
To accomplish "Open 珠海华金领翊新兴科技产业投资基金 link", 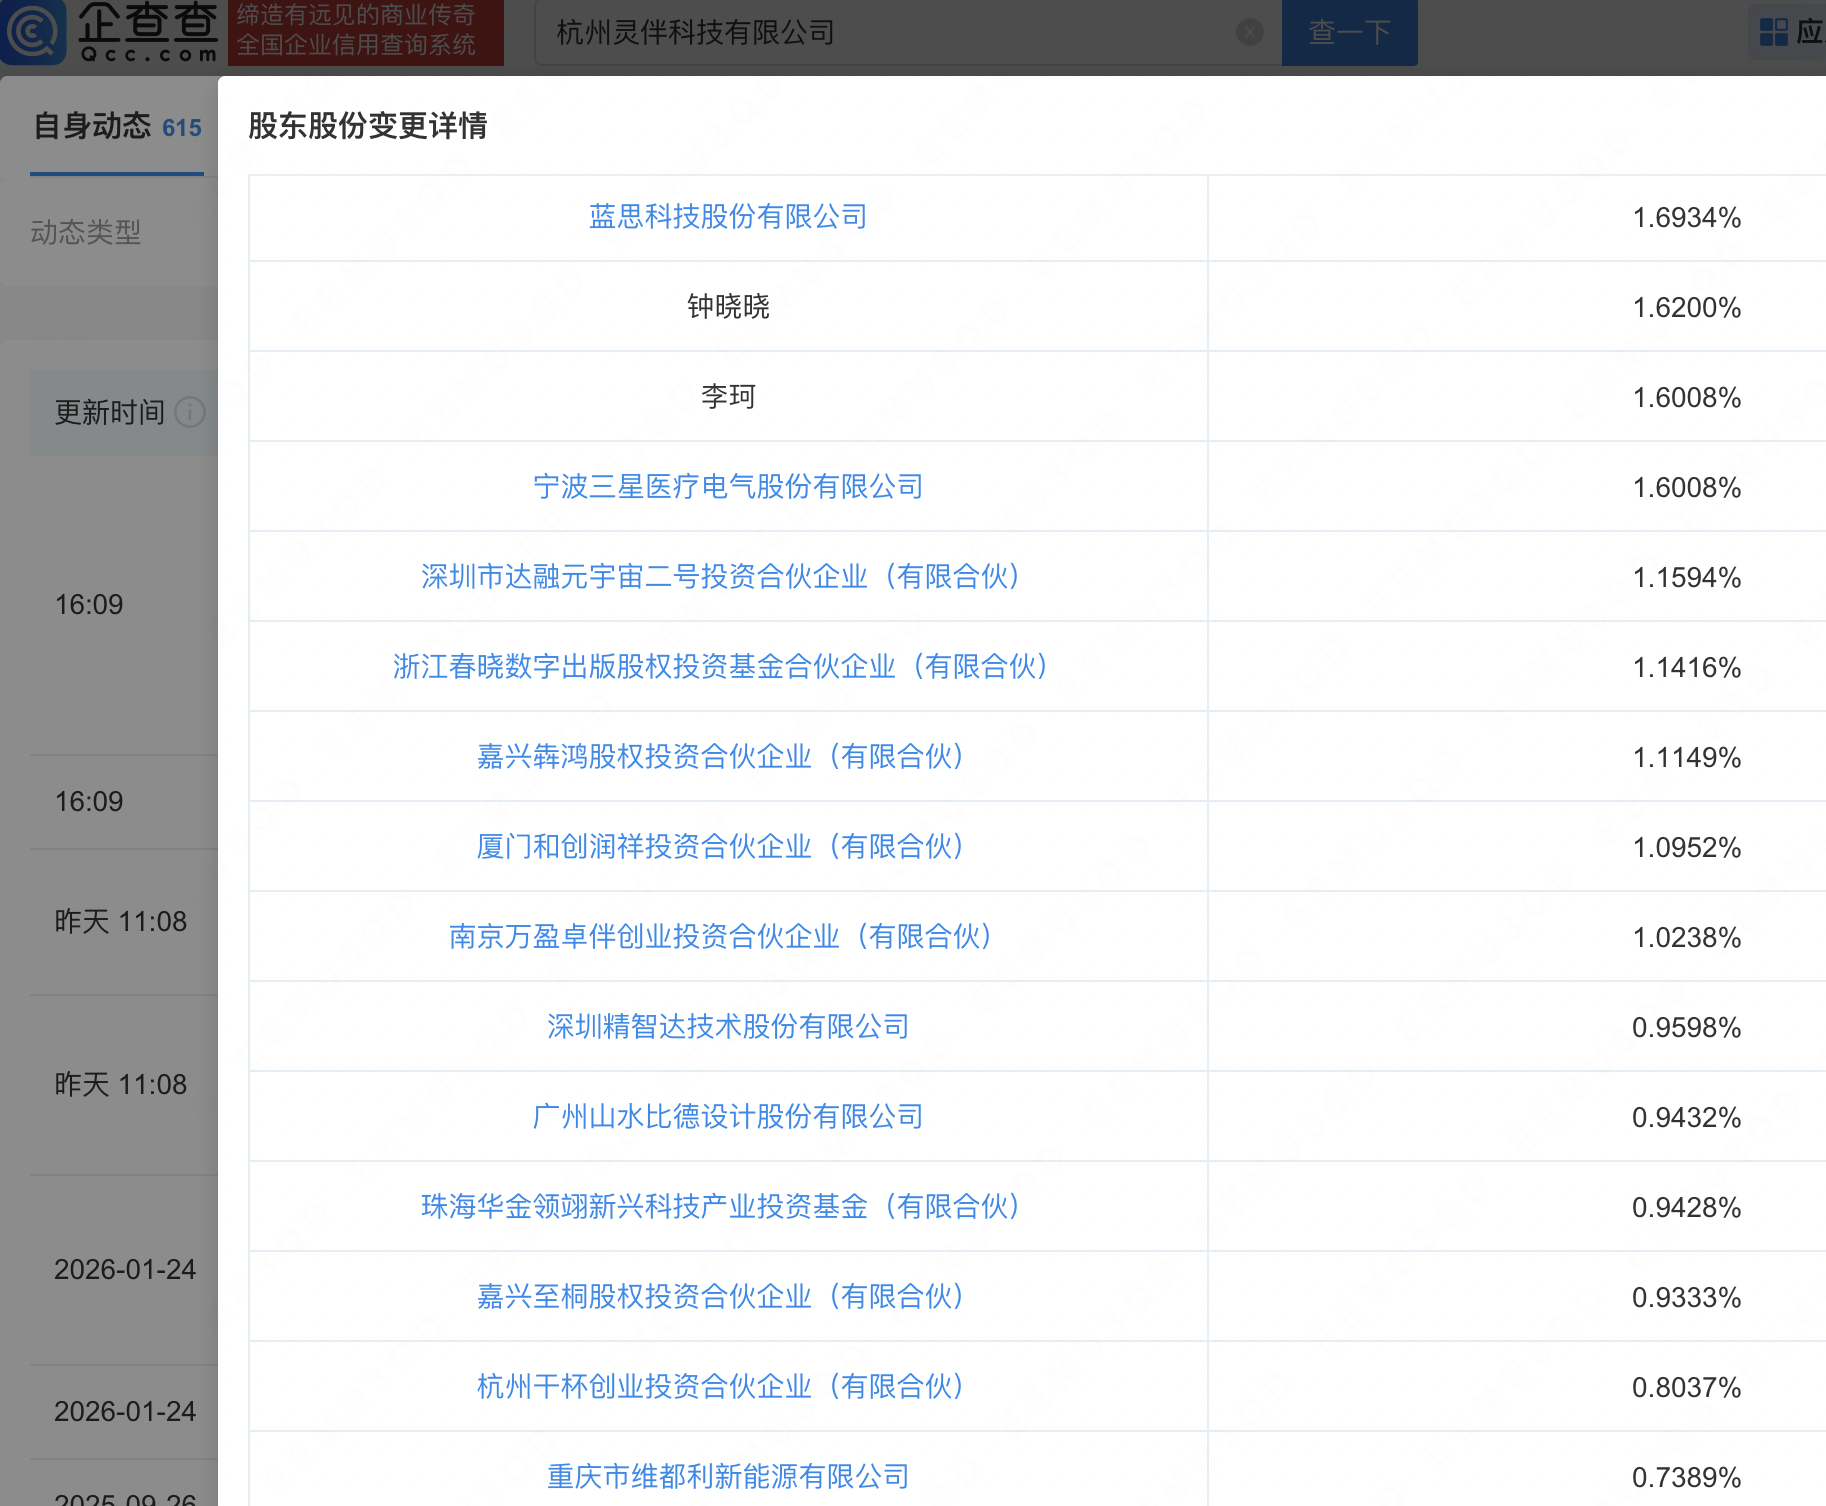I will [x=720, y=1207].
